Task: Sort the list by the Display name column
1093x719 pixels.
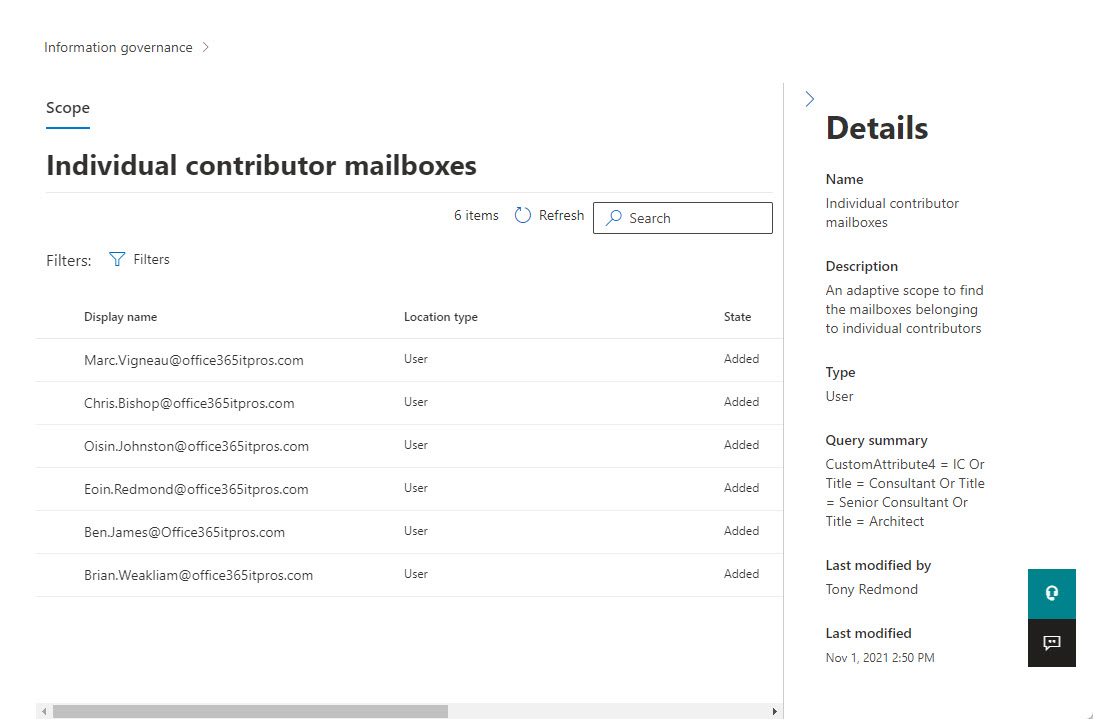Action: (120, 316)
